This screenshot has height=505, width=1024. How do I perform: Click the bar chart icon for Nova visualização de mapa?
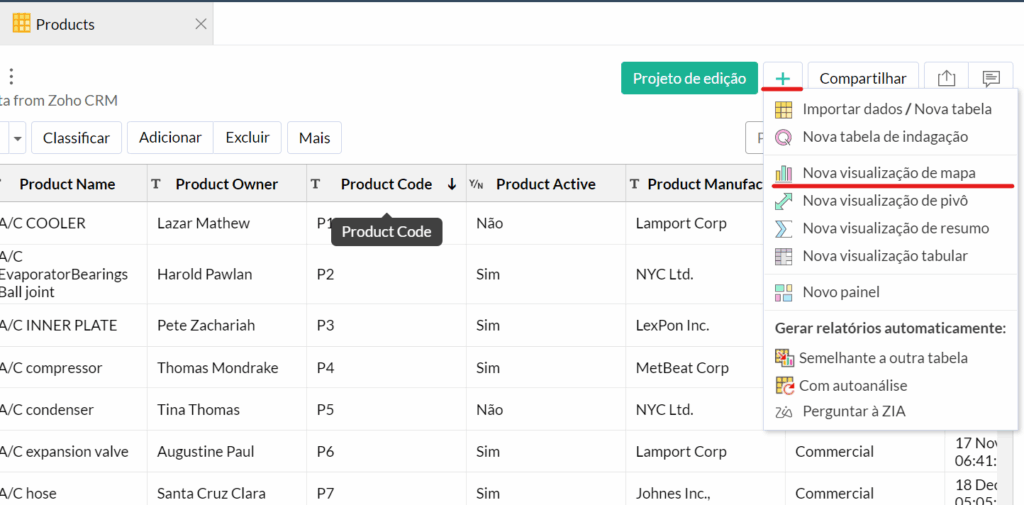coord(783,173)
